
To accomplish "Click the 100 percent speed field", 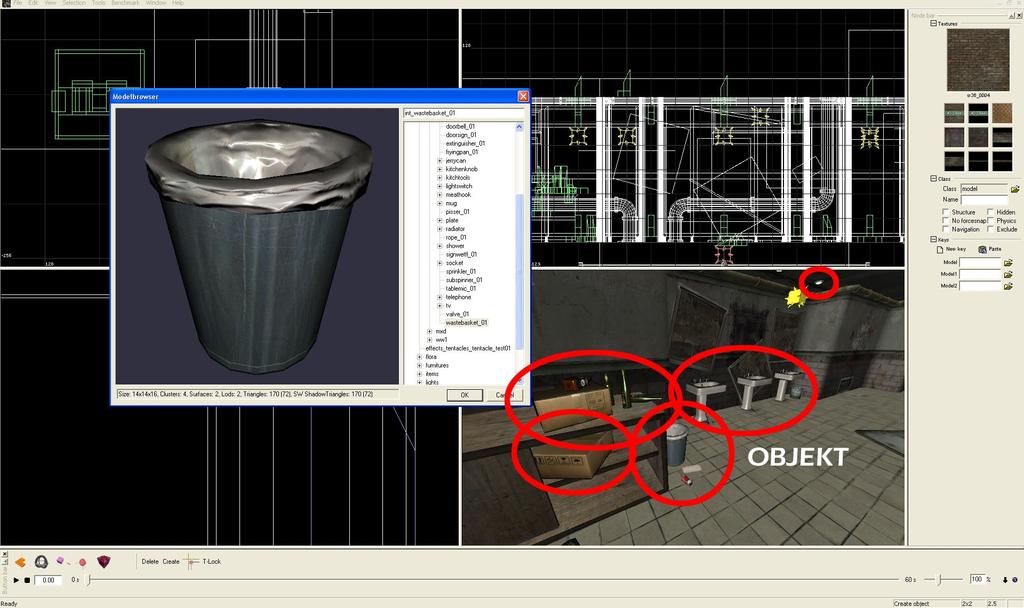I will pos(976,579).
